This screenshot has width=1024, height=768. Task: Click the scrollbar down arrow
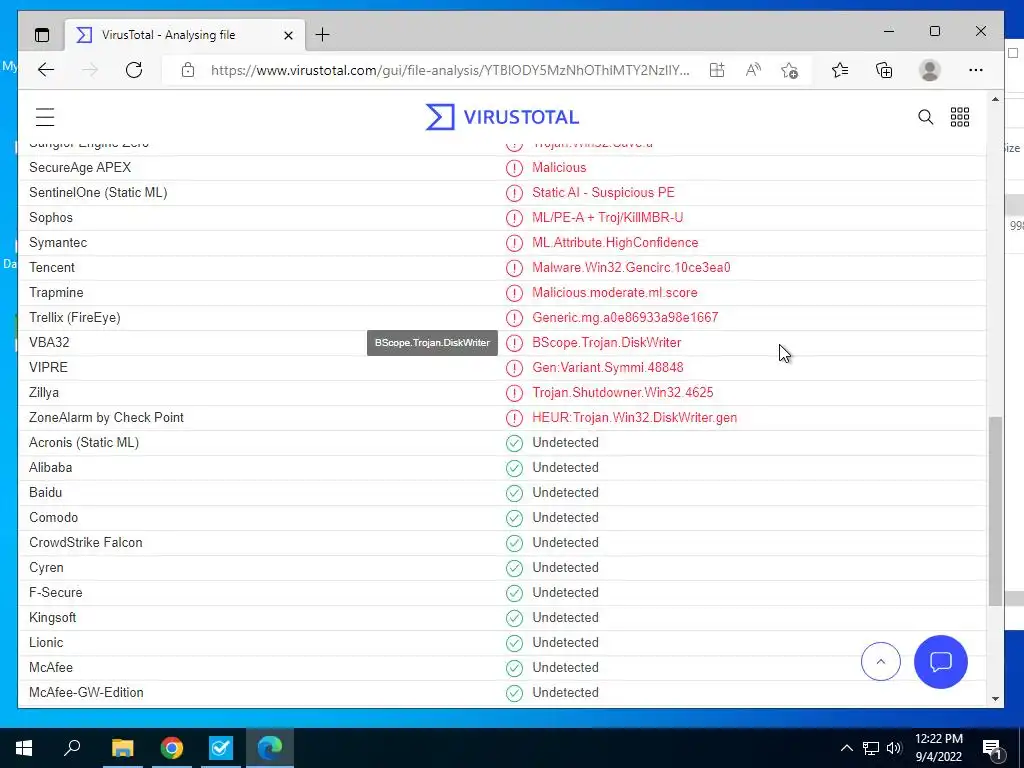point(995,698)
